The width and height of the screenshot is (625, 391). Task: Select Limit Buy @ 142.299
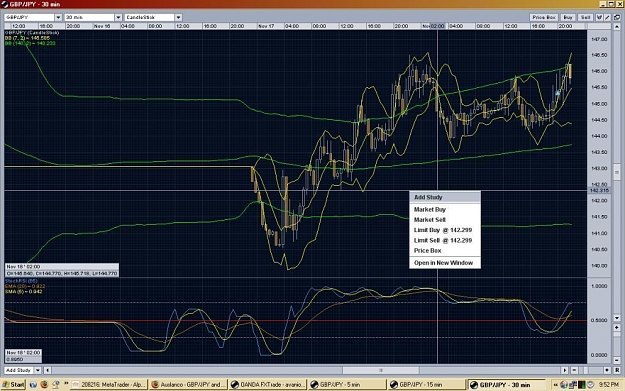[x=445, y=230]
